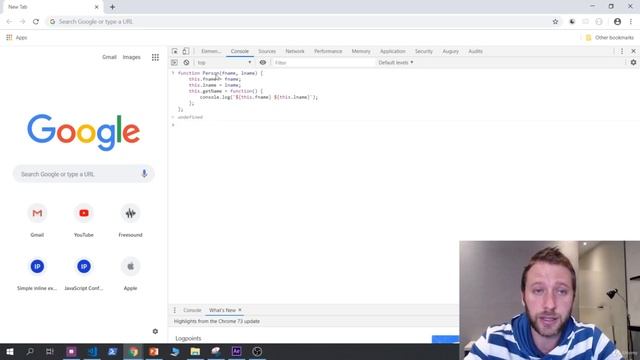Open Windows taskbar search
Viewport: 640px width, 360px height.
pyautogui.click(x=30, y=351)
